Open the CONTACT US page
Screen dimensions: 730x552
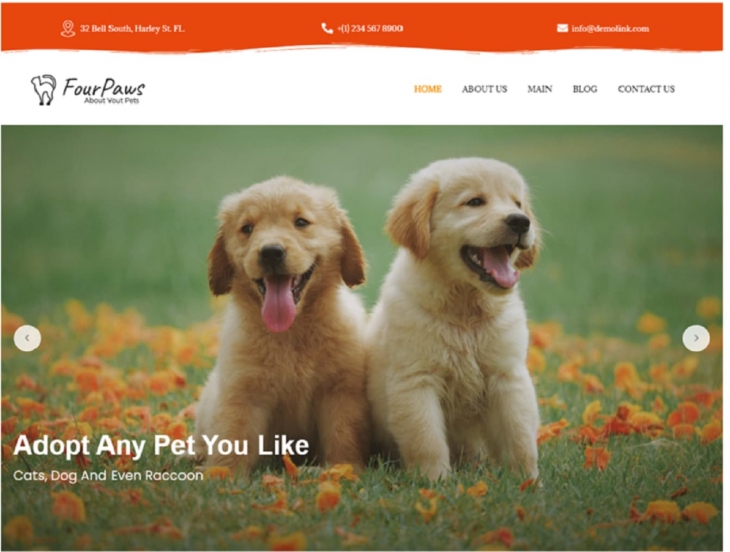pos(646,89)
